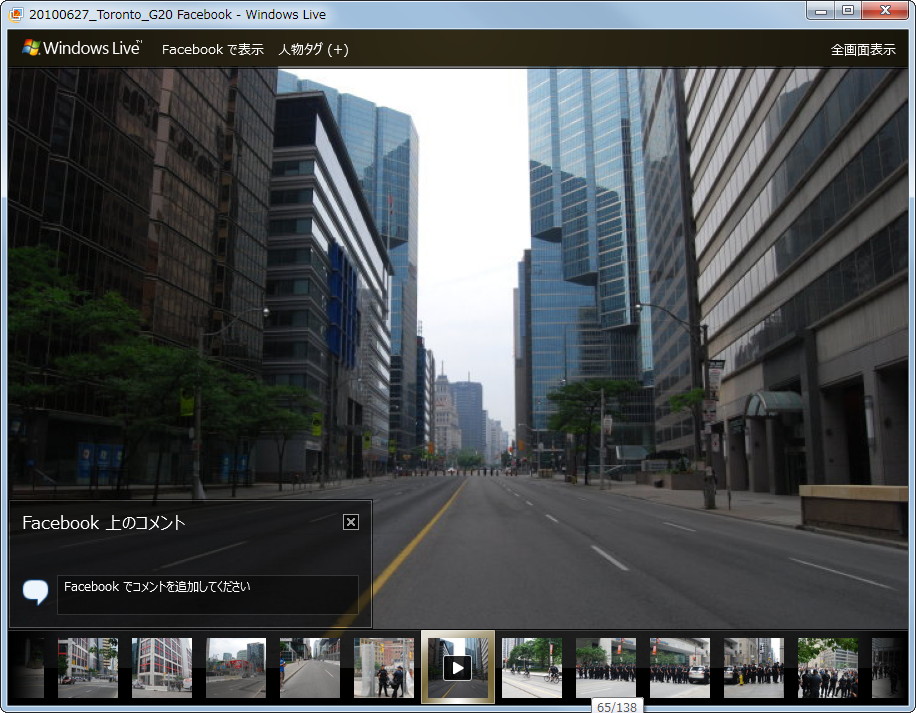Close the Facebook comments panel
The height and width of the screenshot is (713, 916).
(x=351, y=522)
